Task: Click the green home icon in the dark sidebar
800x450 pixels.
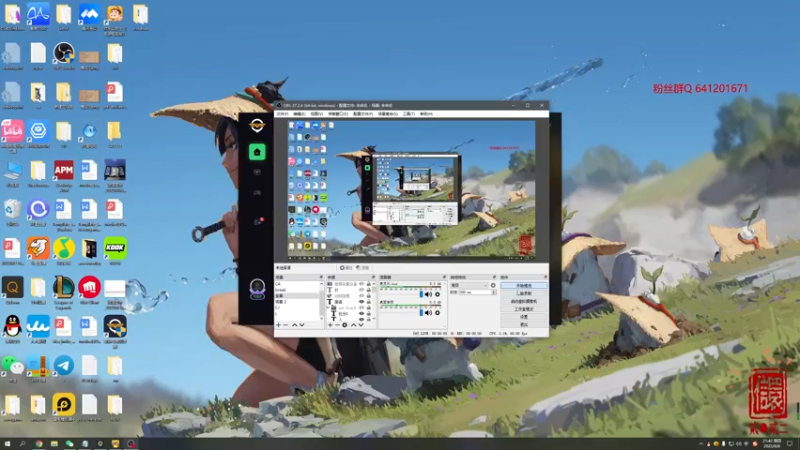Action: [257, 152]
